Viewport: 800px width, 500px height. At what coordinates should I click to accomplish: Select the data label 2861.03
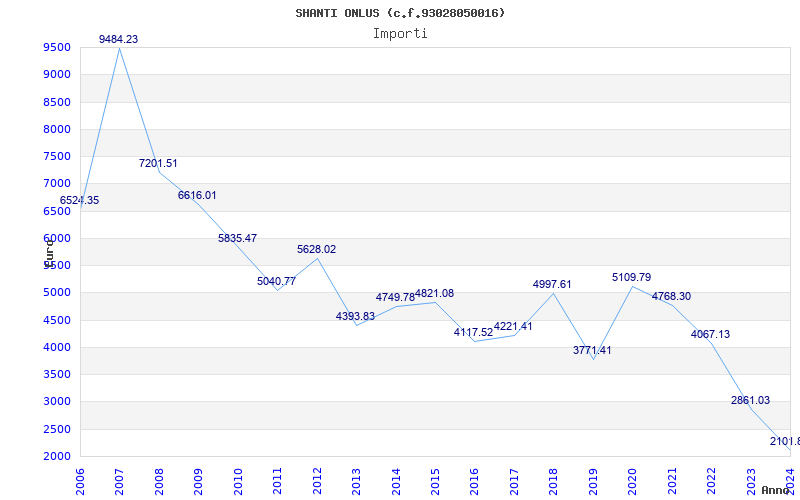[750, 401]
